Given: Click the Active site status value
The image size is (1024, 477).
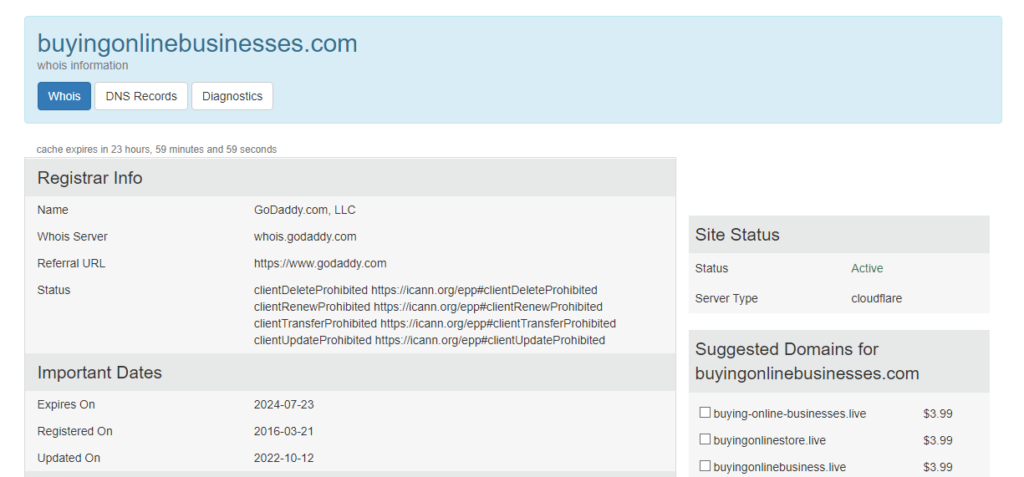Looking at the screenshot, I should [x=867, y=269].
